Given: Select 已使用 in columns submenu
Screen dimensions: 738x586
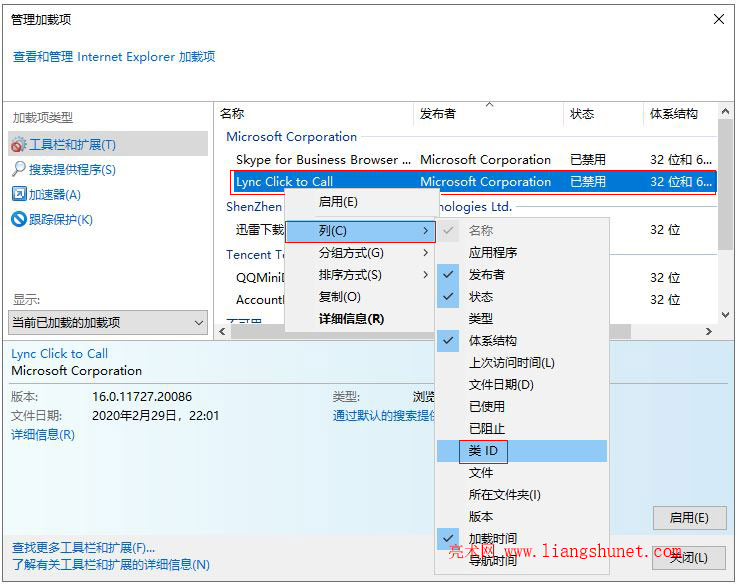Looking at the screenshot, I should click(522, 407).
